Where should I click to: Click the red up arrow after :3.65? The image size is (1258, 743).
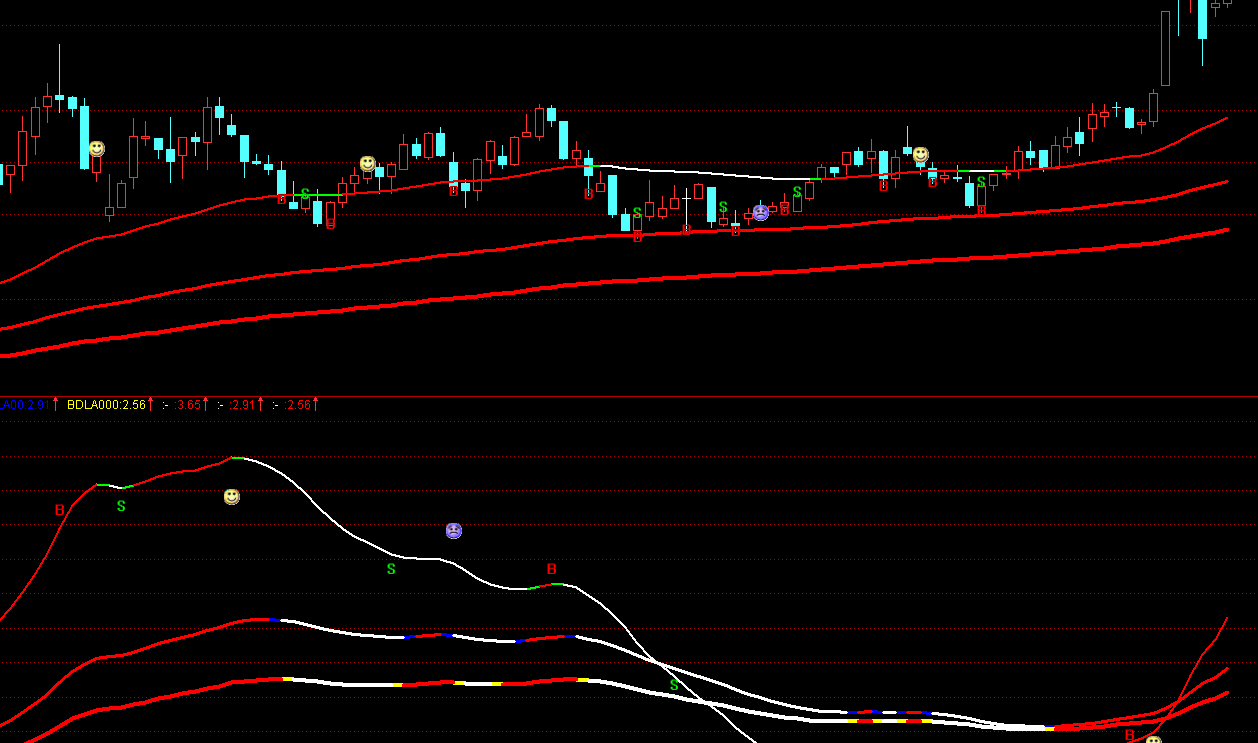(x=206, y=404)
